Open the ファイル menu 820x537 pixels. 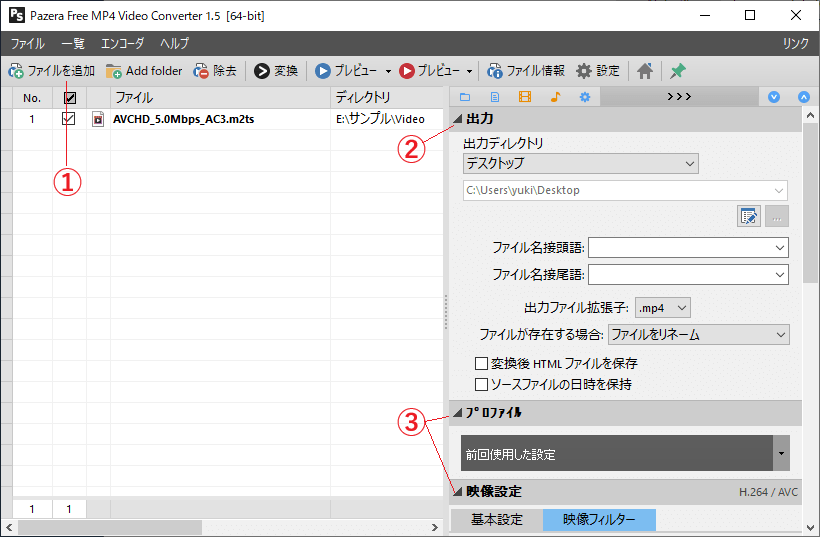coord(28,43)
